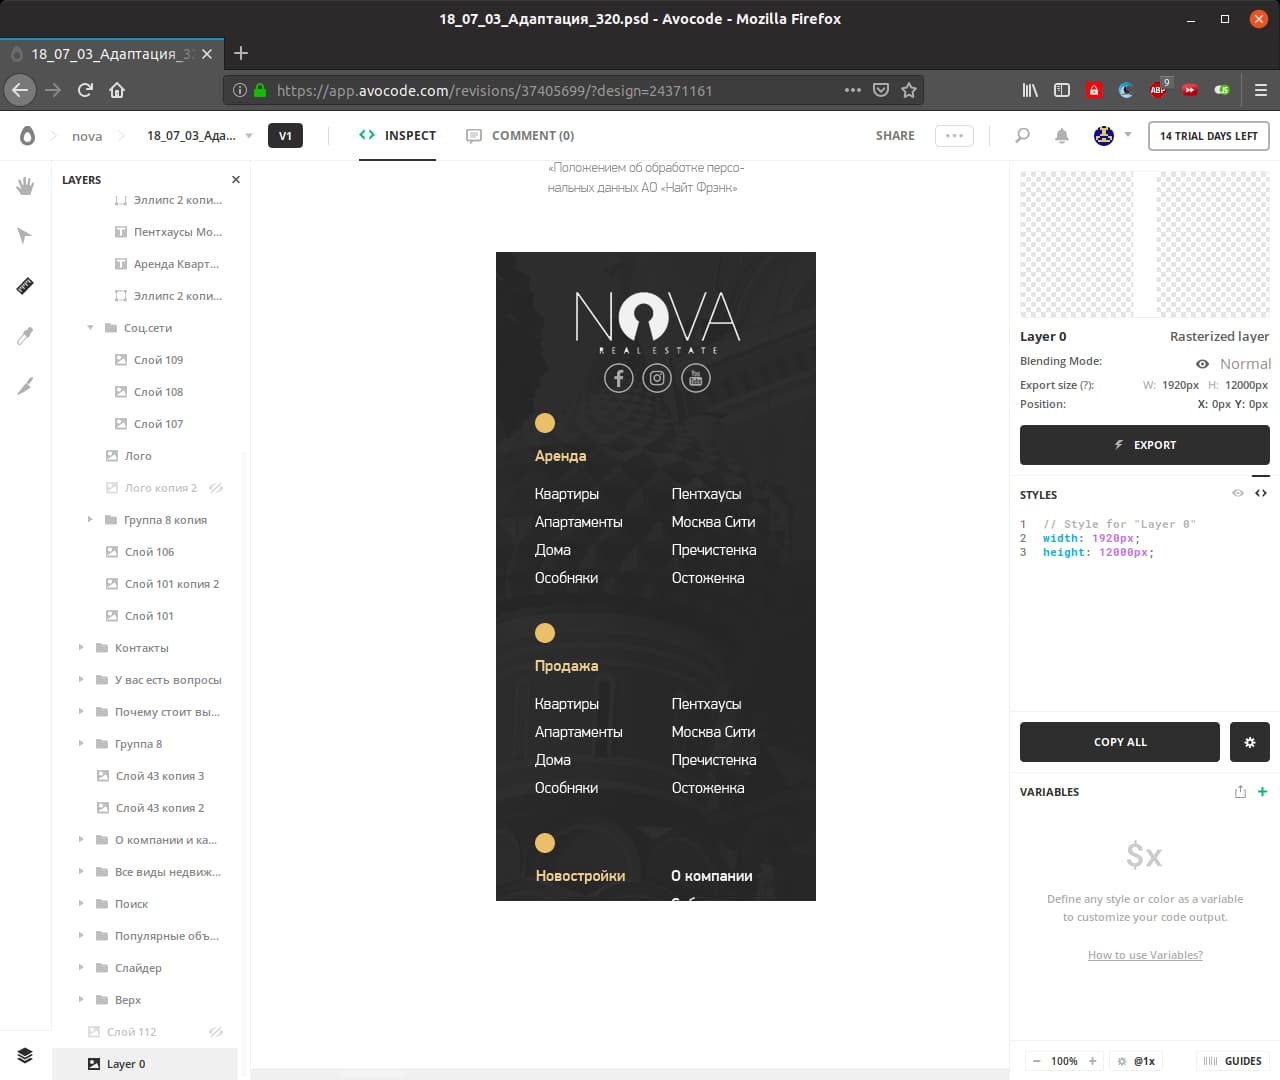Click the Share button
Viewport: 1280px width, 1080px height.
(895, 135)
